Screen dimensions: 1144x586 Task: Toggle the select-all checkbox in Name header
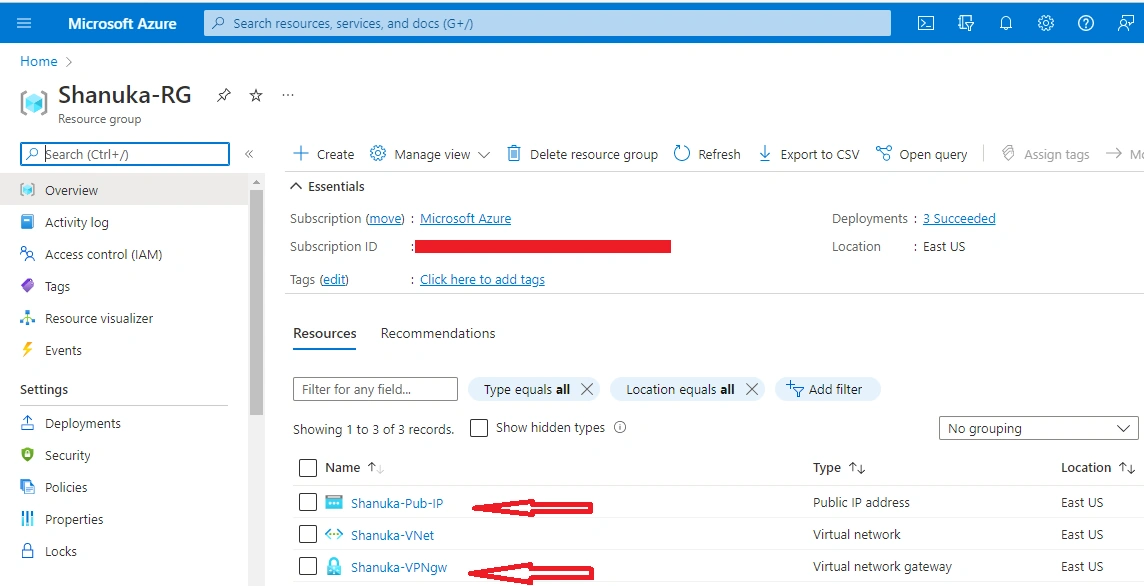click(308, 467)
